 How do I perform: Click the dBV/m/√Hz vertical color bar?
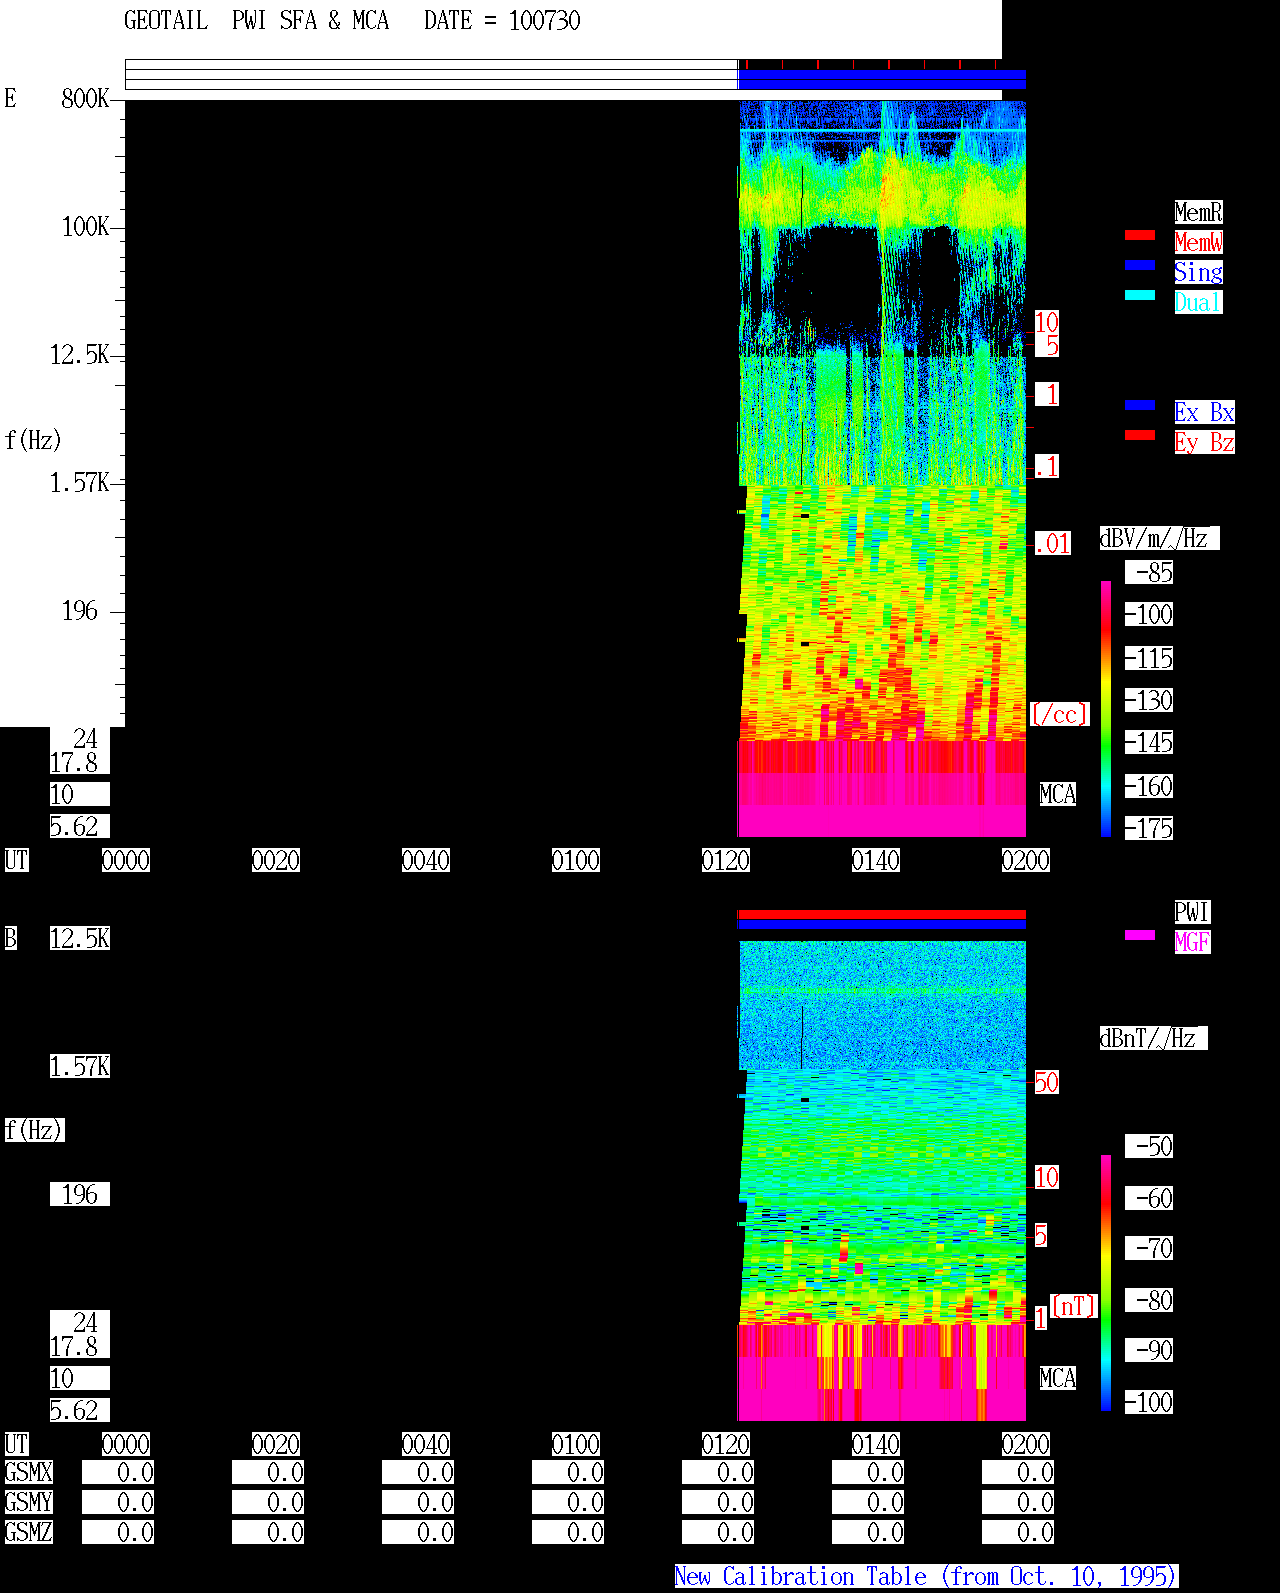[x=1106, y=709]
